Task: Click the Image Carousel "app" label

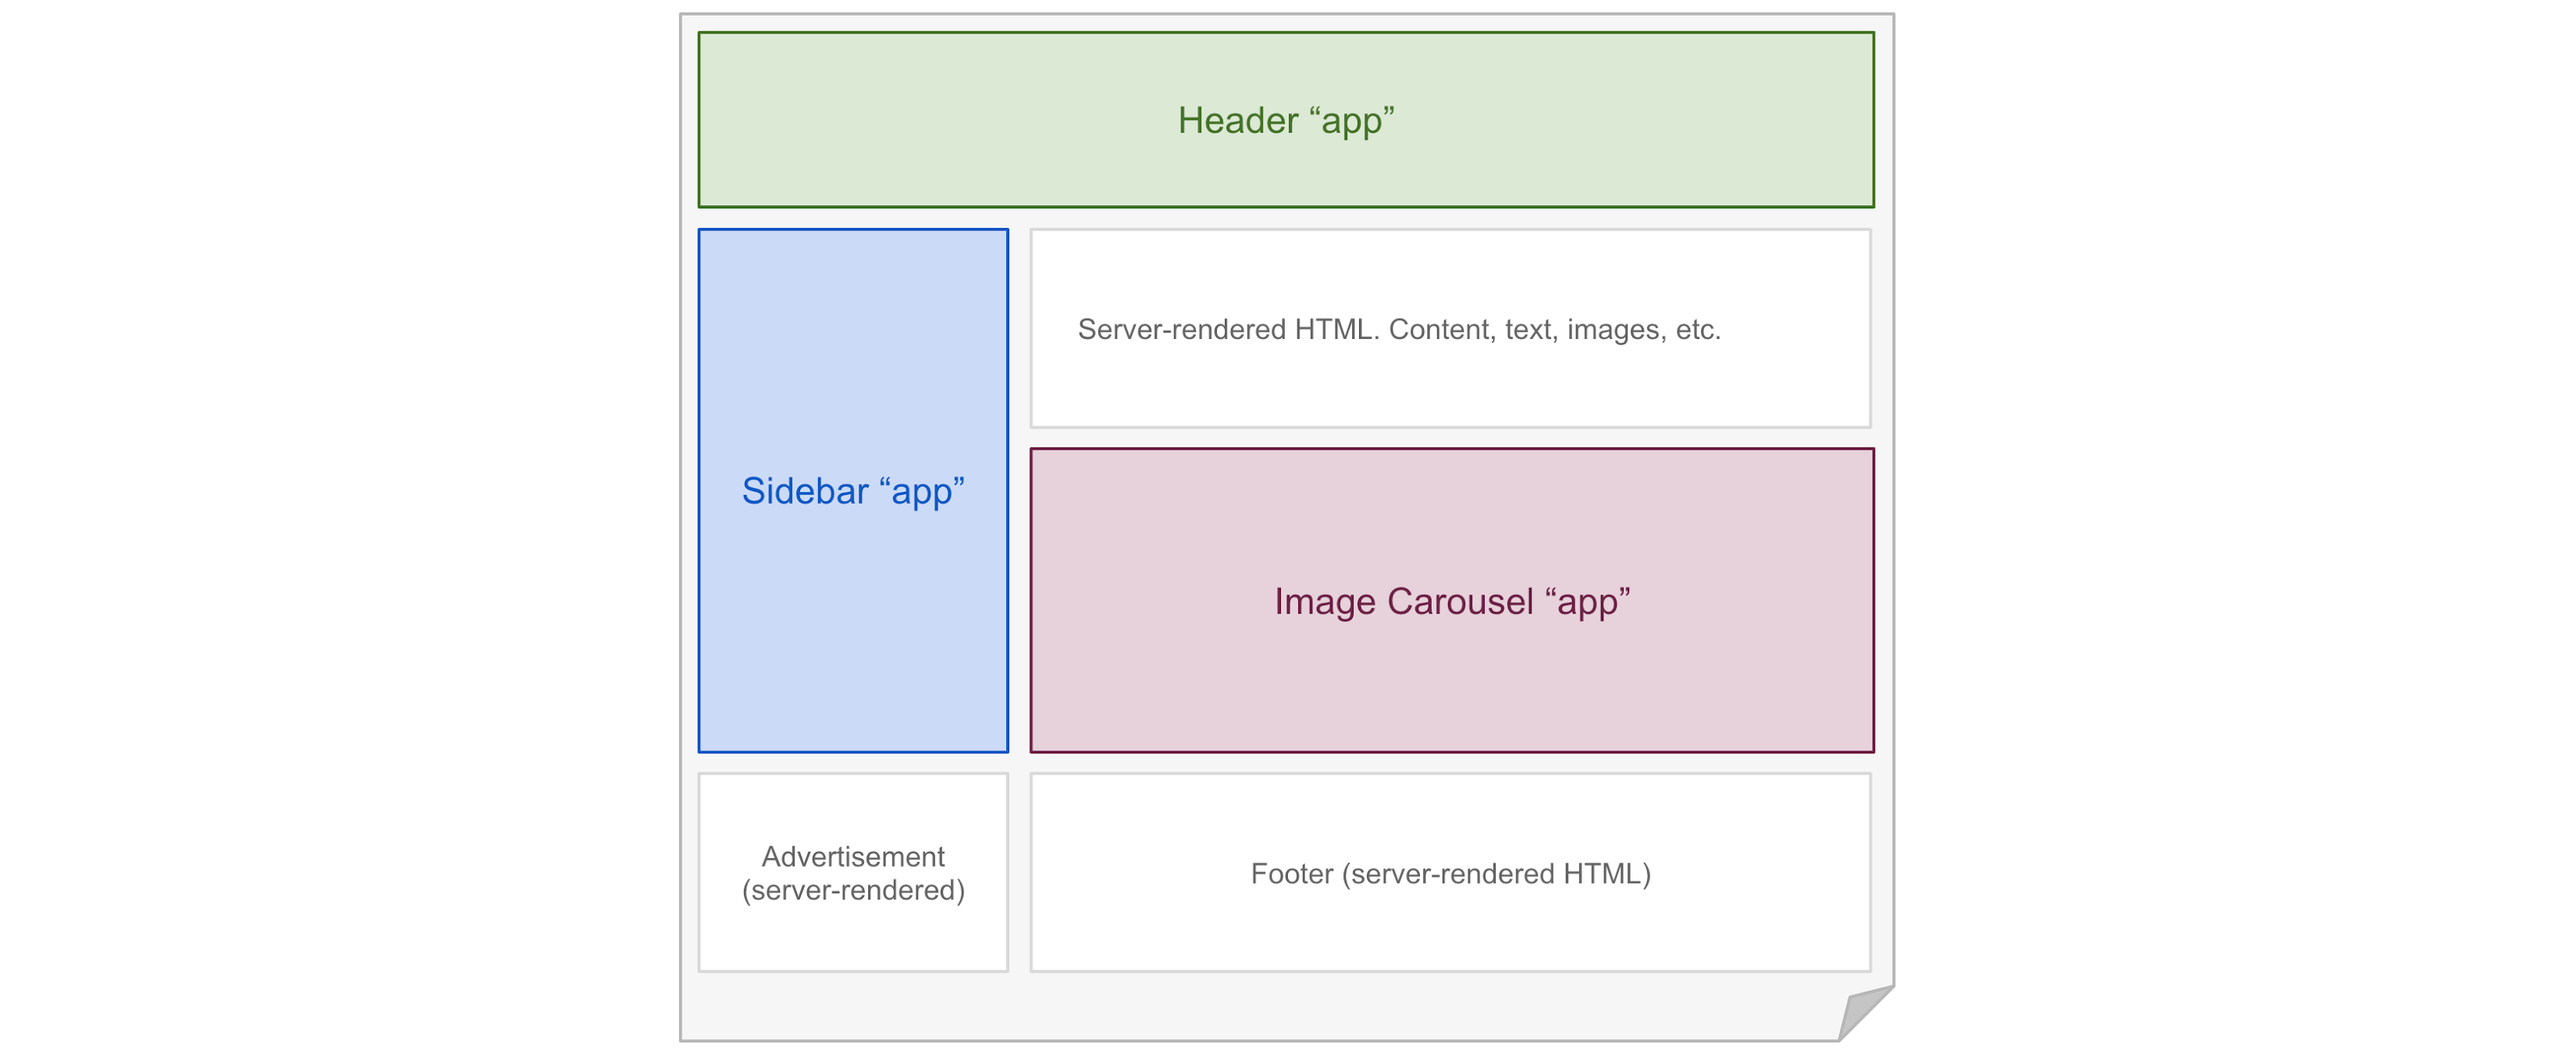Action: [x=1451, y=602]
